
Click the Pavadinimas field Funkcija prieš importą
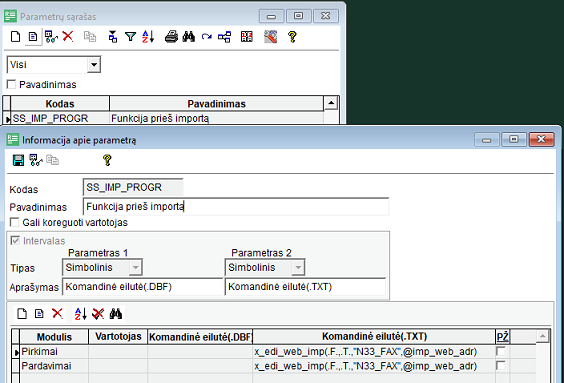click(x=236, y=207)
